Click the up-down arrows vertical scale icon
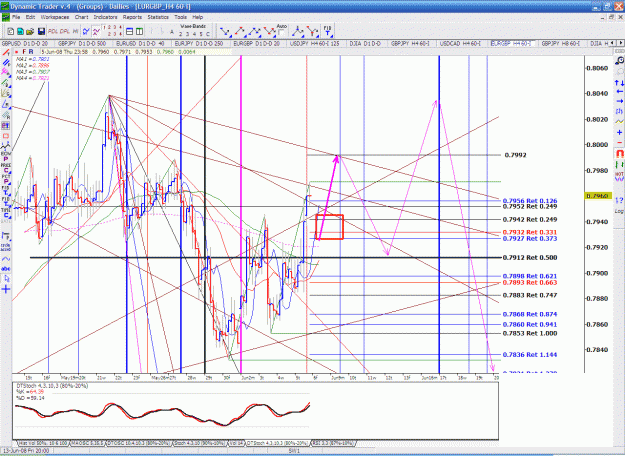The image size is (625, 456). 619,83
